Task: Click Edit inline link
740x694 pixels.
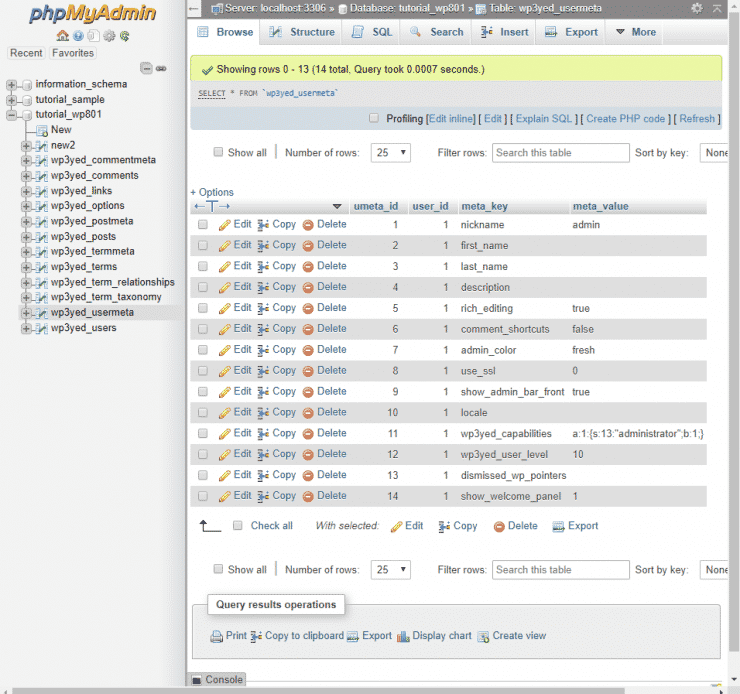Action: point(451,119)
